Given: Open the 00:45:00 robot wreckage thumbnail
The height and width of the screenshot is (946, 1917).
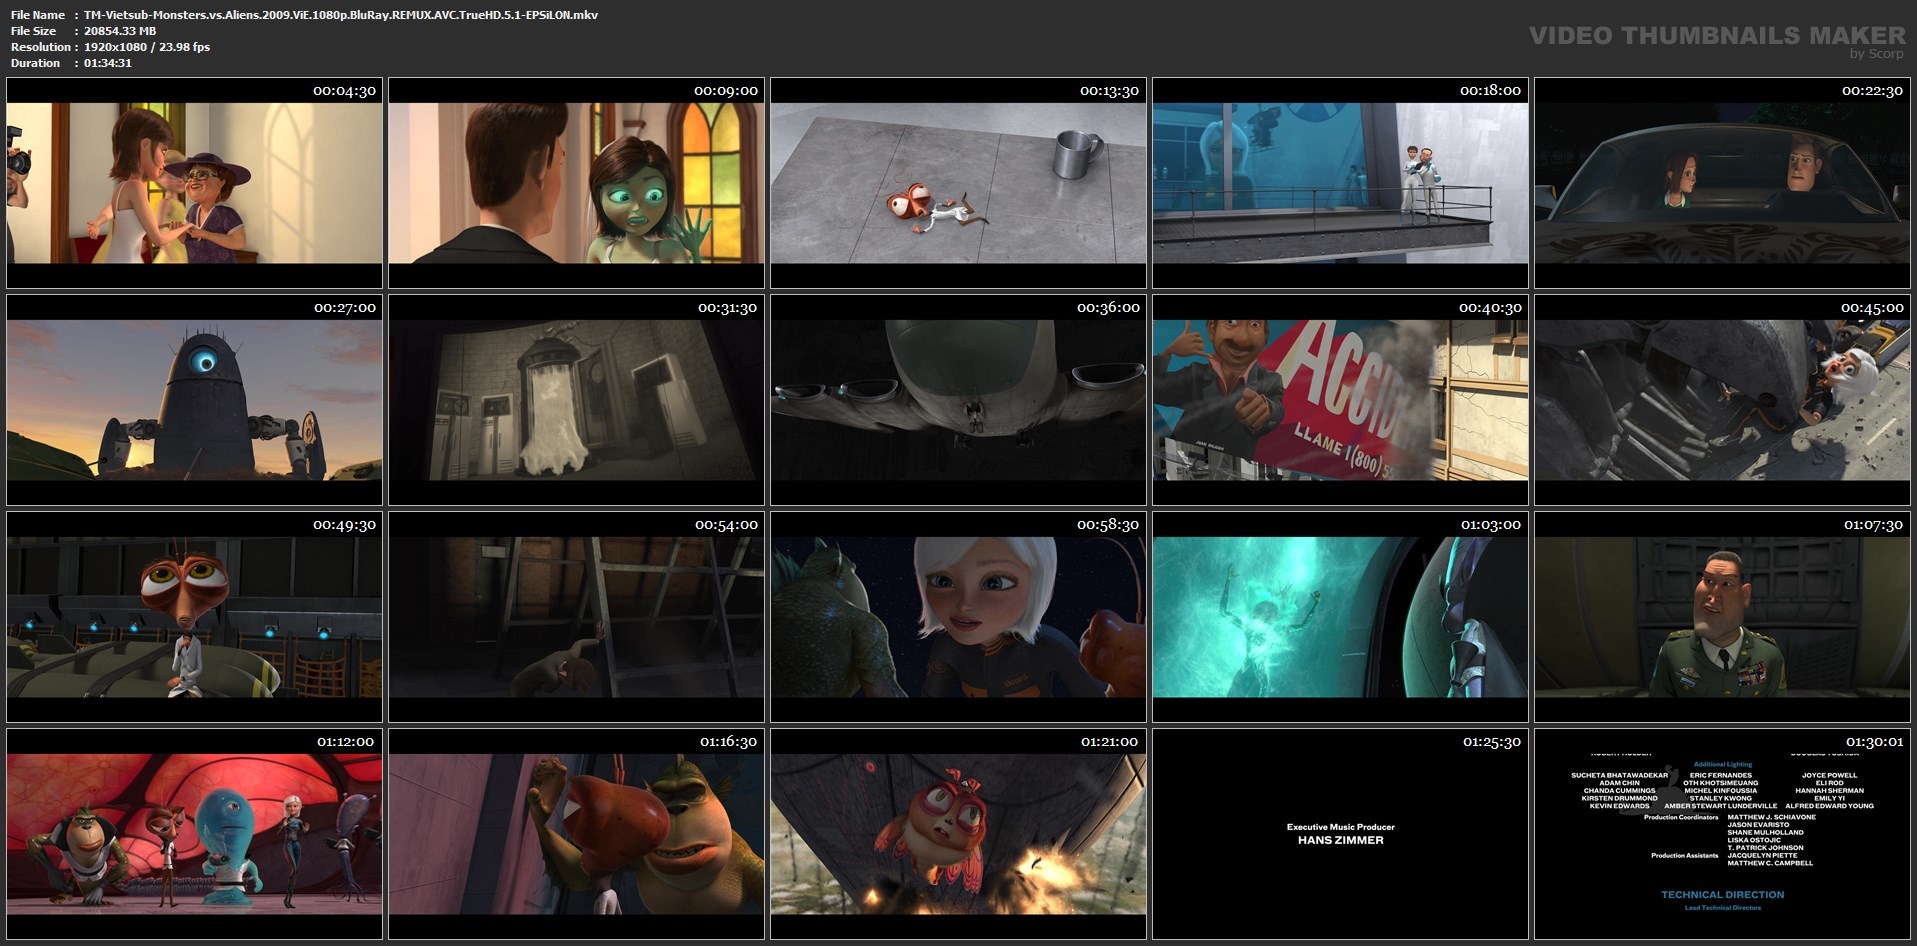Looking at the screenshot, I should pos(1722,400).
